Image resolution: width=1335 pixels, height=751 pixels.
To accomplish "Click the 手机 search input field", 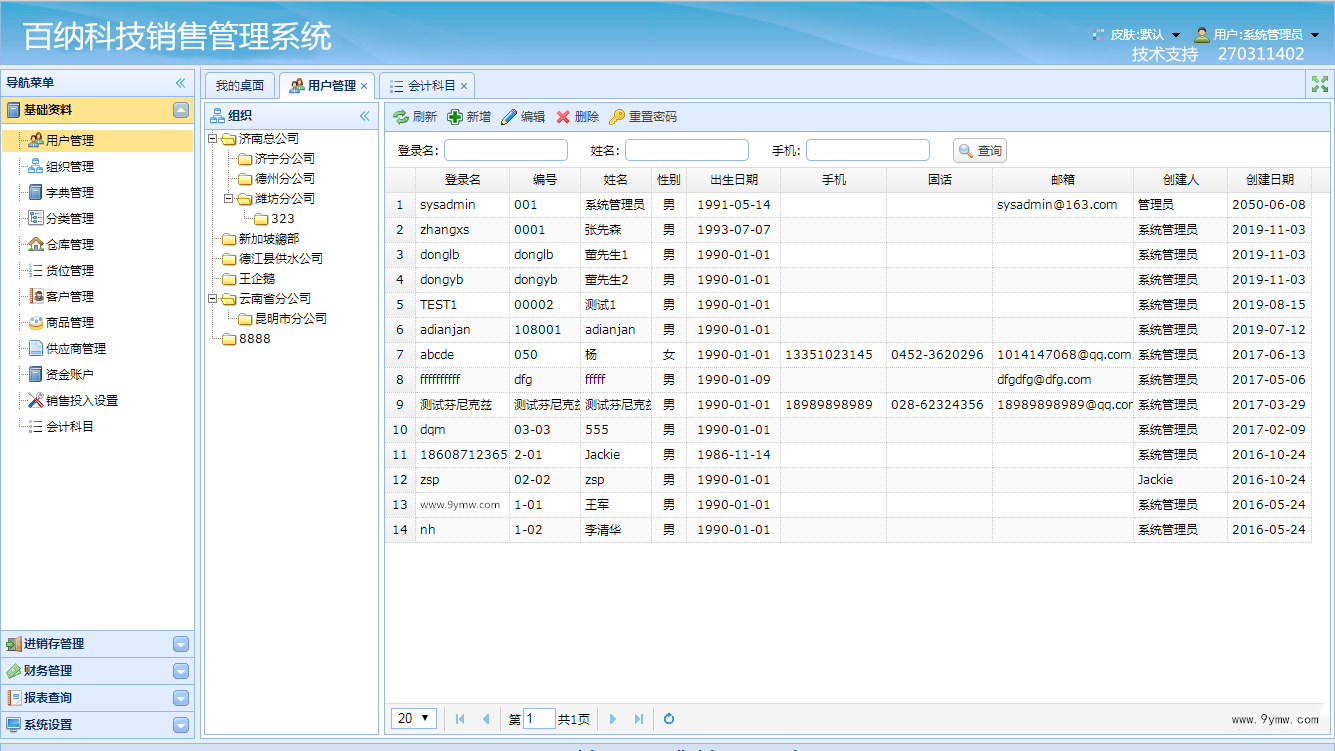I will point(868,150).
